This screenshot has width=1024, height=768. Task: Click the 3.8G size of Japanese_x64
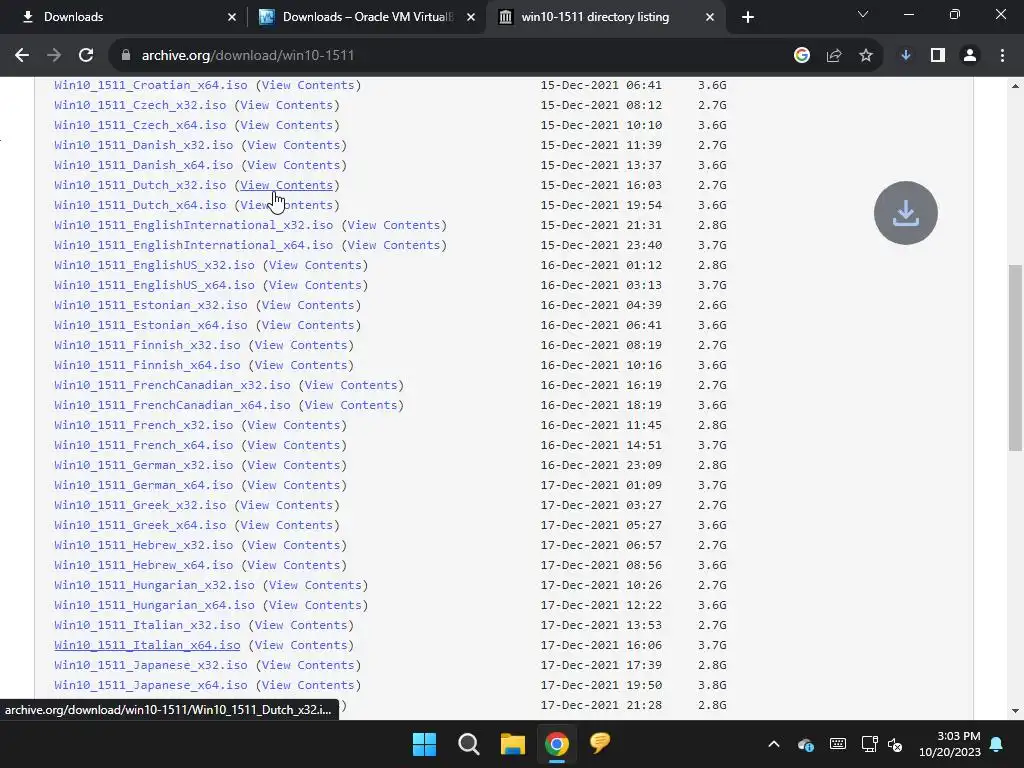tap(712, 684)
